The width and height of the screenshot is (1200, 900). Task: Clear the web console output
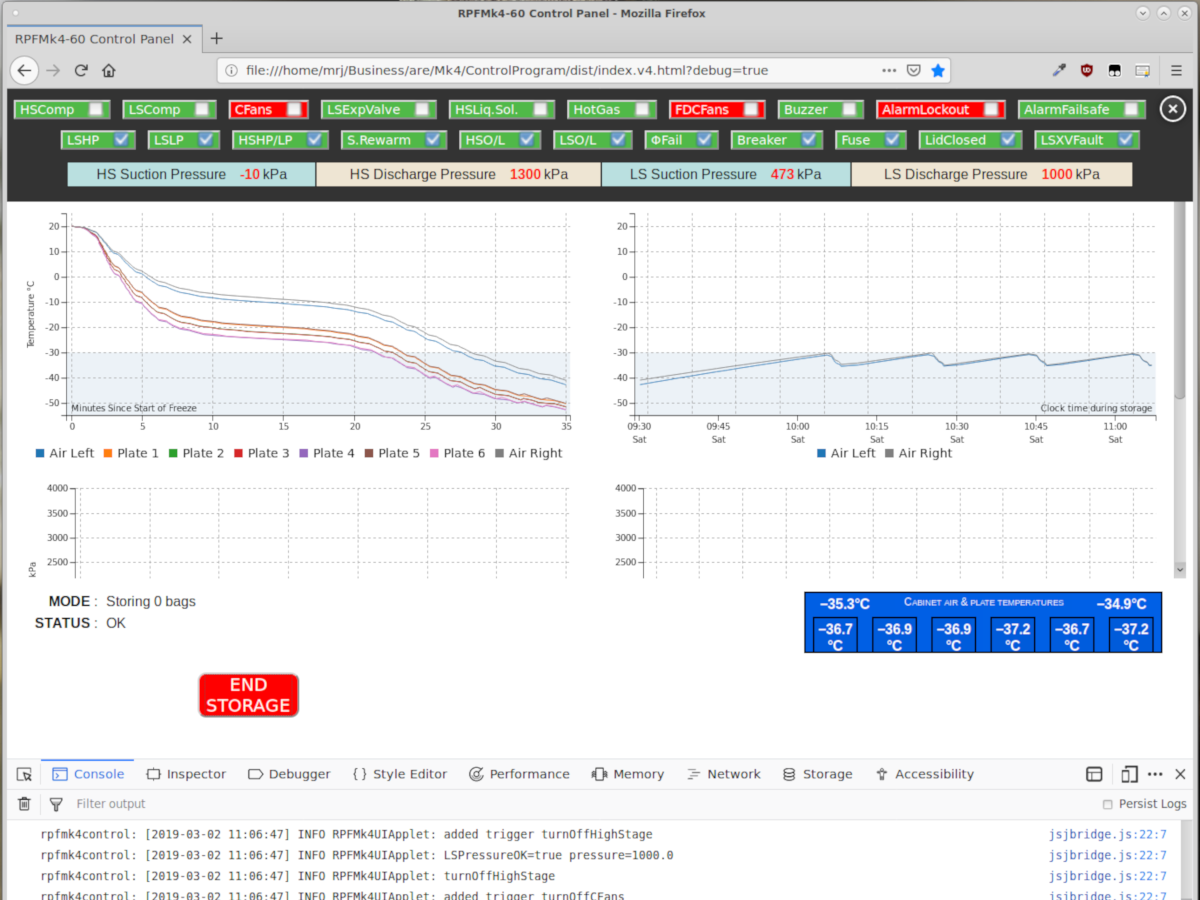click(x=25, y=804)
